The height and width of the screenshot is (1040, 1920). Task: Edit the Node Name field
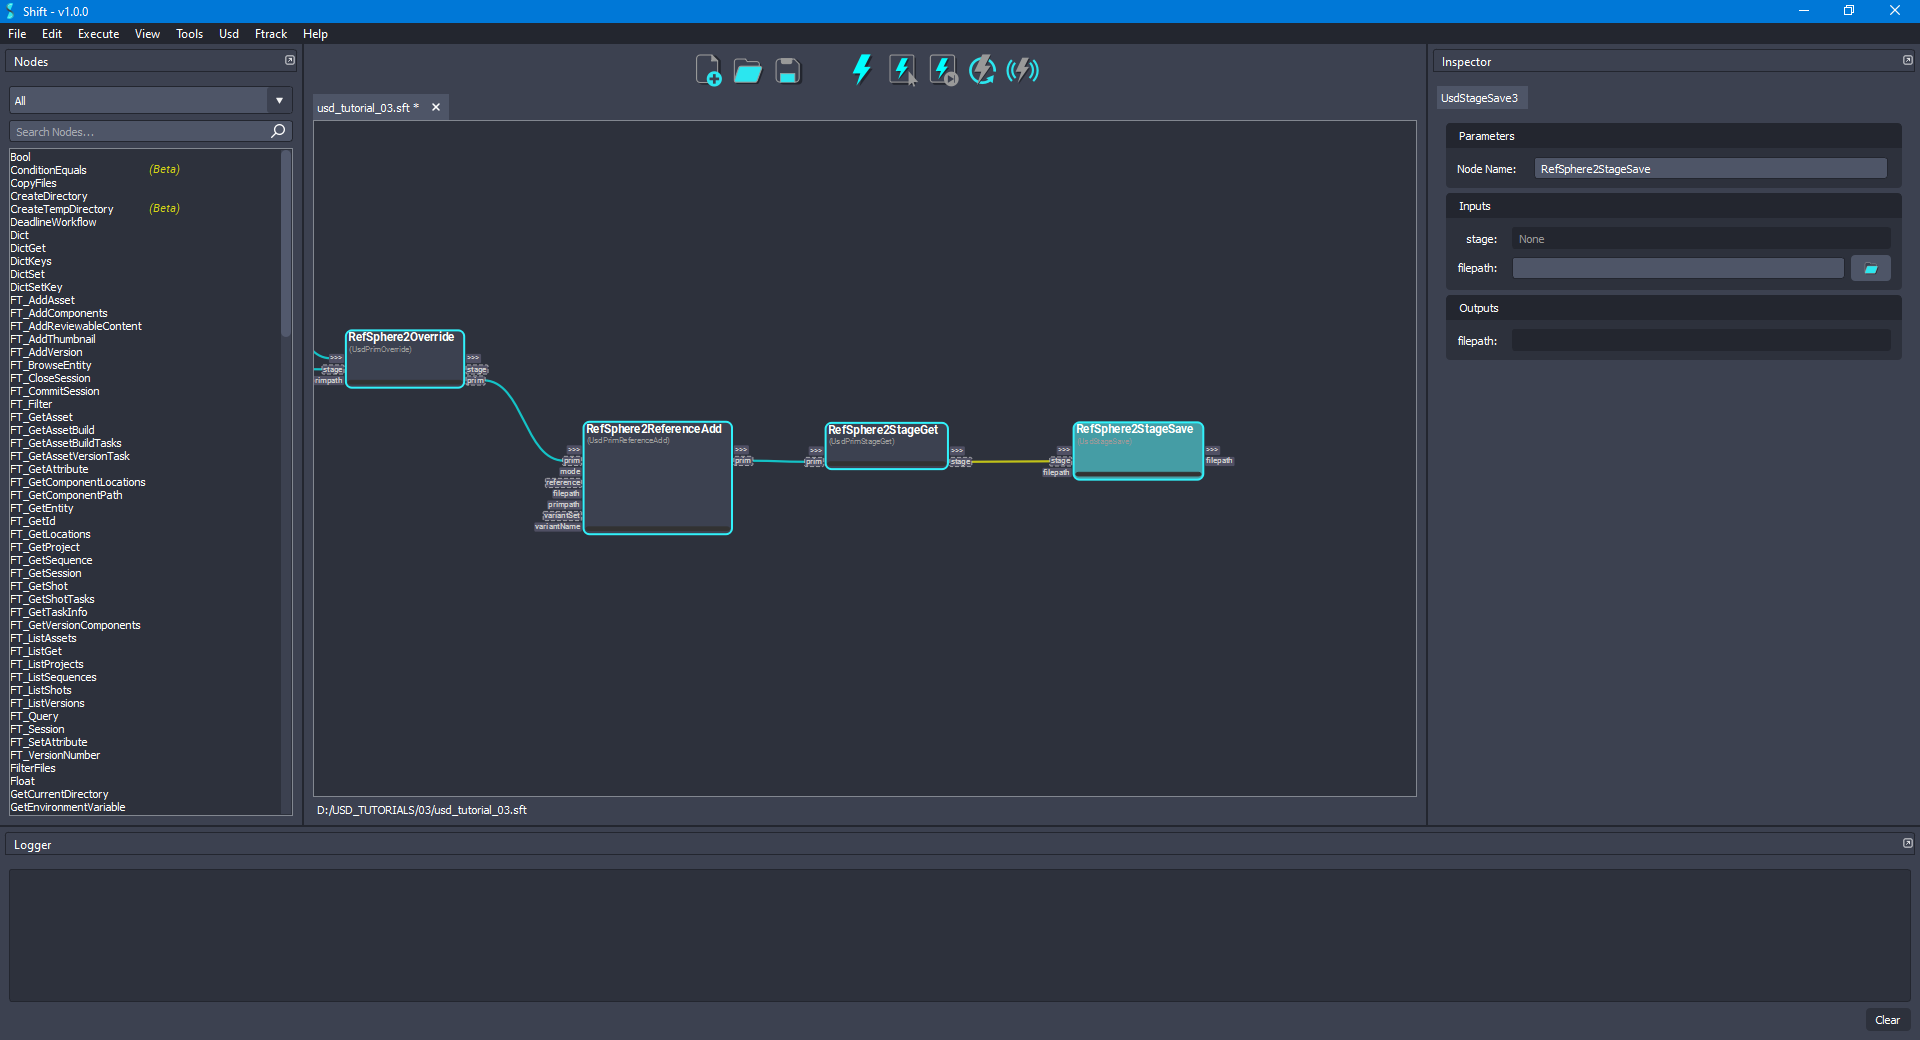tap(1709, 168)
